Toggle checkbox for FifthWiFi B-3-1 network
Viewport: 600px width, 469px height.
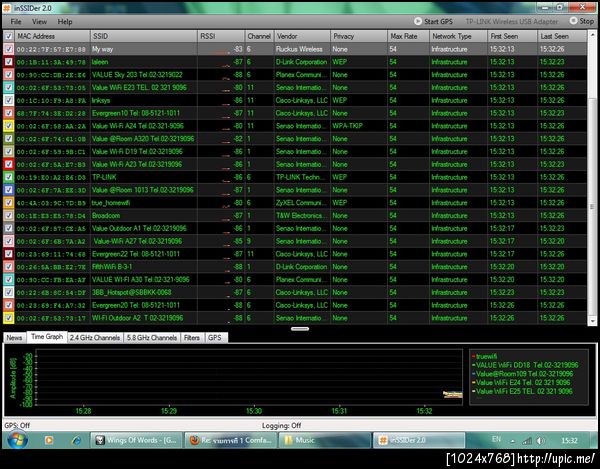[x=8, y=267]
